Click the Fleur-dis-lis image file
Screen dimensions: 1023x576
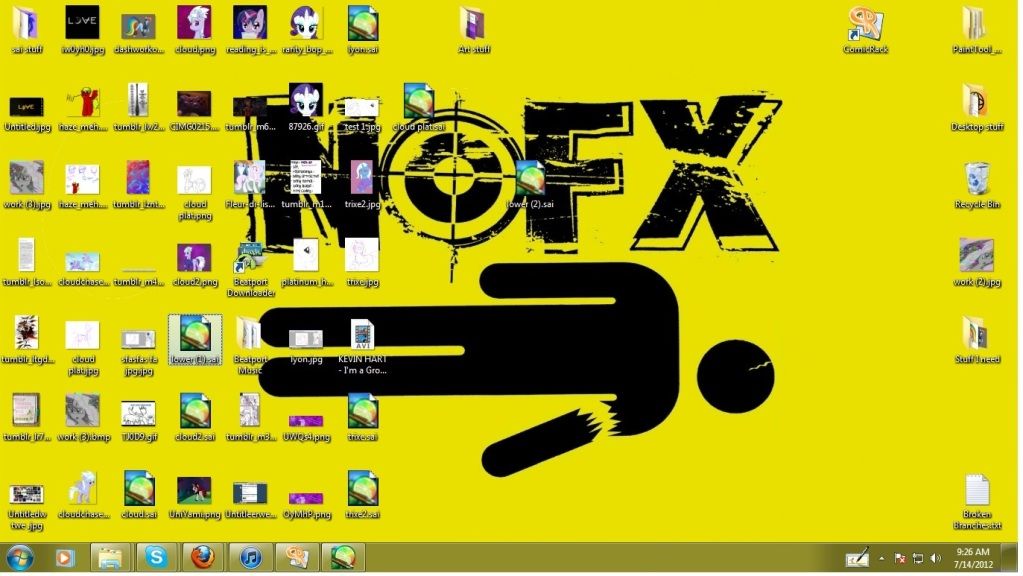250,185
